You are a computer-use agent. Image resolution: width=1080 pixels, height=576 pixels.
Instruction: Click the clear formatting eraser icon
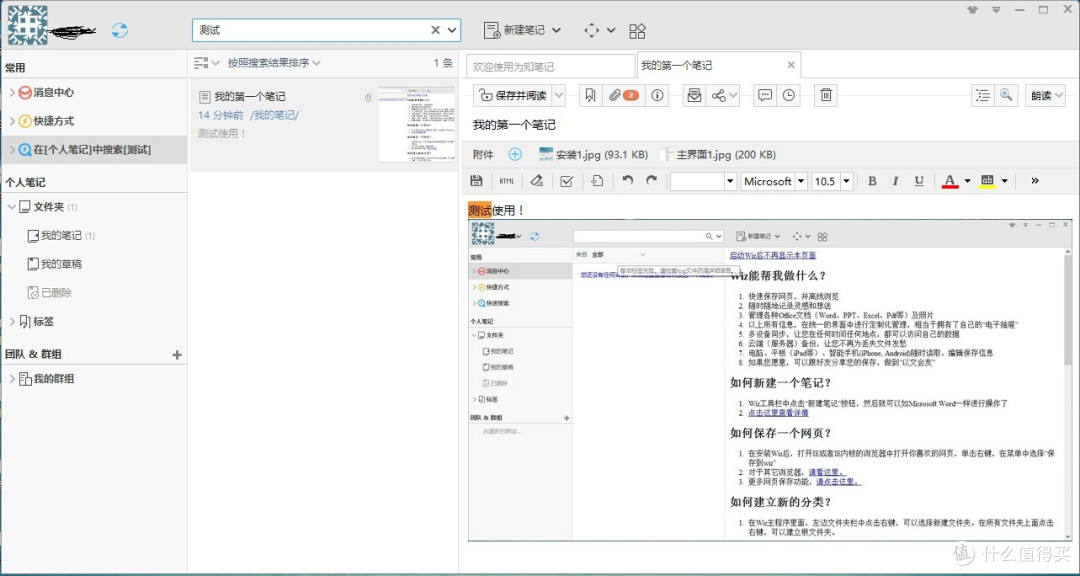pyautogui.click(x=537, y=181)
